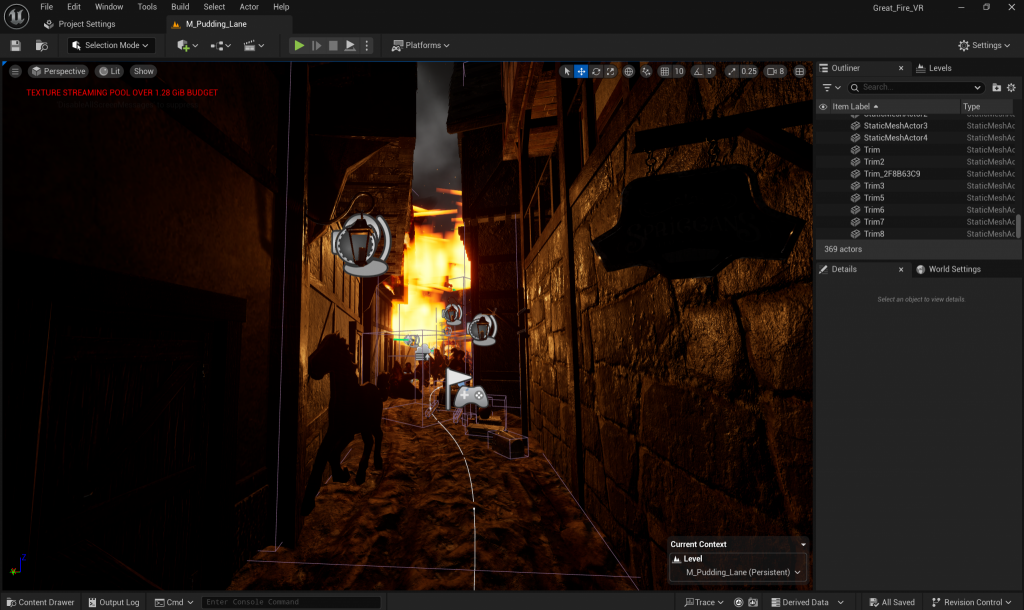Toggle grid snapping icon
The height and width of the screenshot is (610, 1024).
665,71
